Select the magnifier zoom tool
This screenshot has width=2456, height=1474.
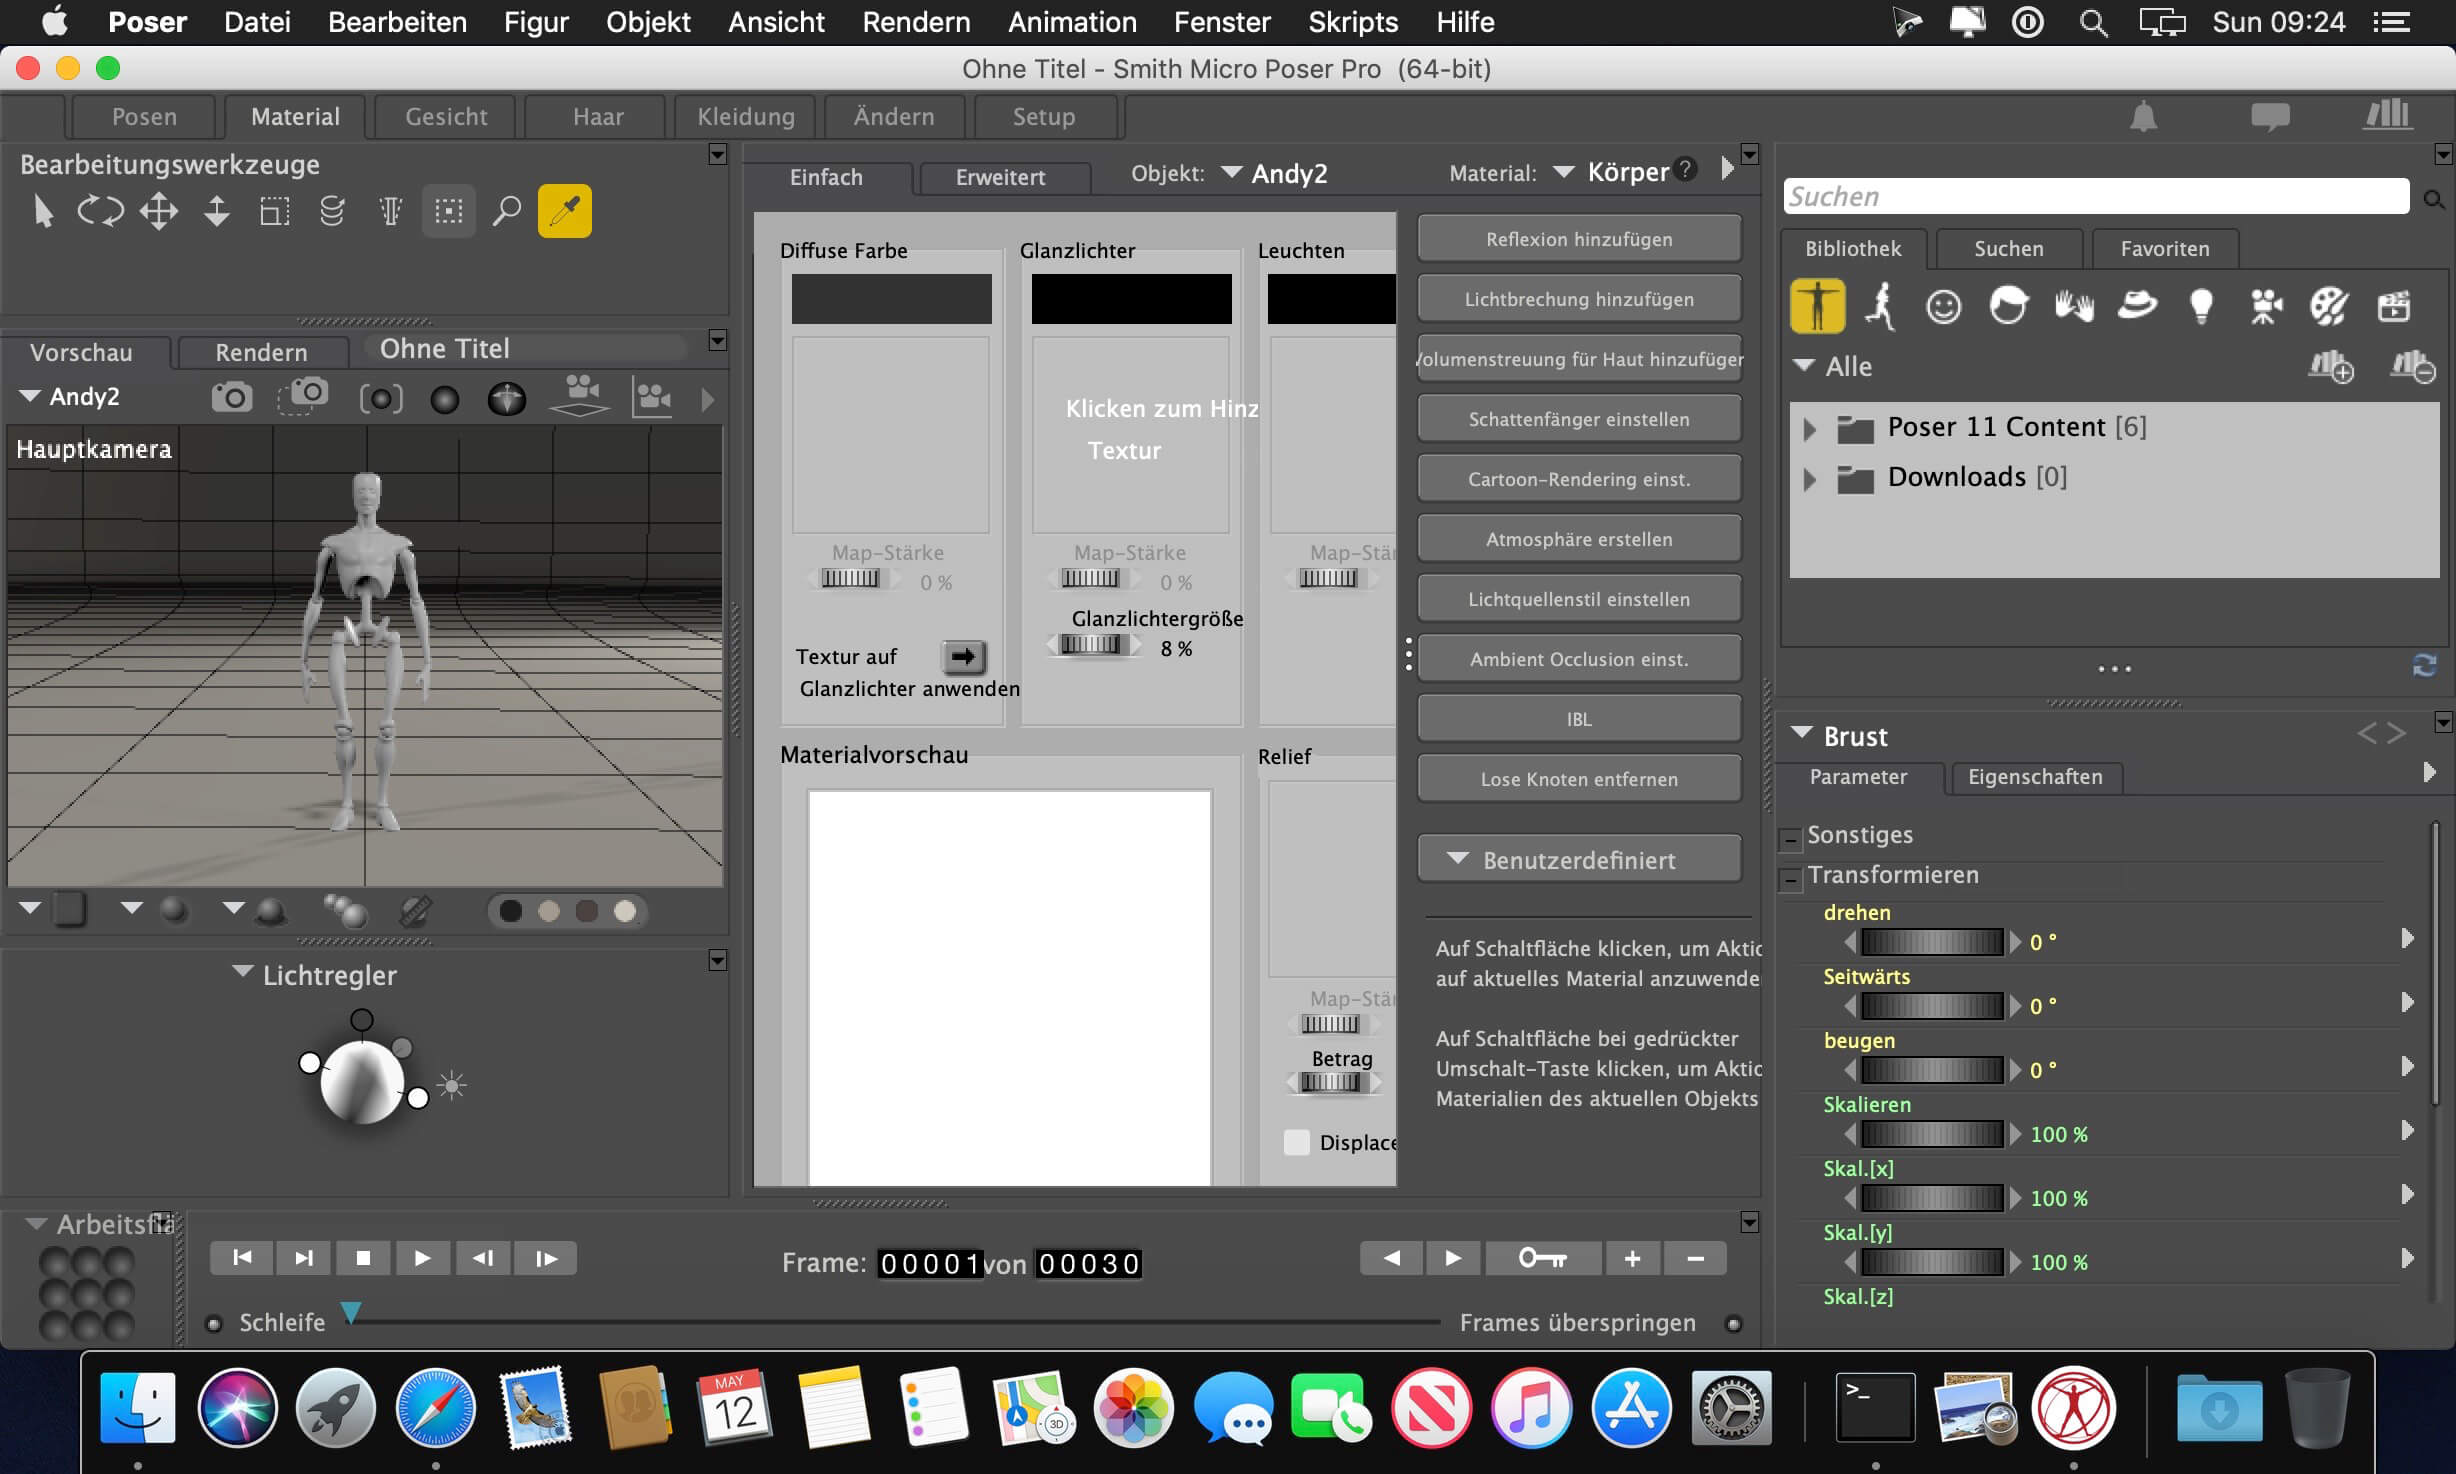click(x=506, y=211)
